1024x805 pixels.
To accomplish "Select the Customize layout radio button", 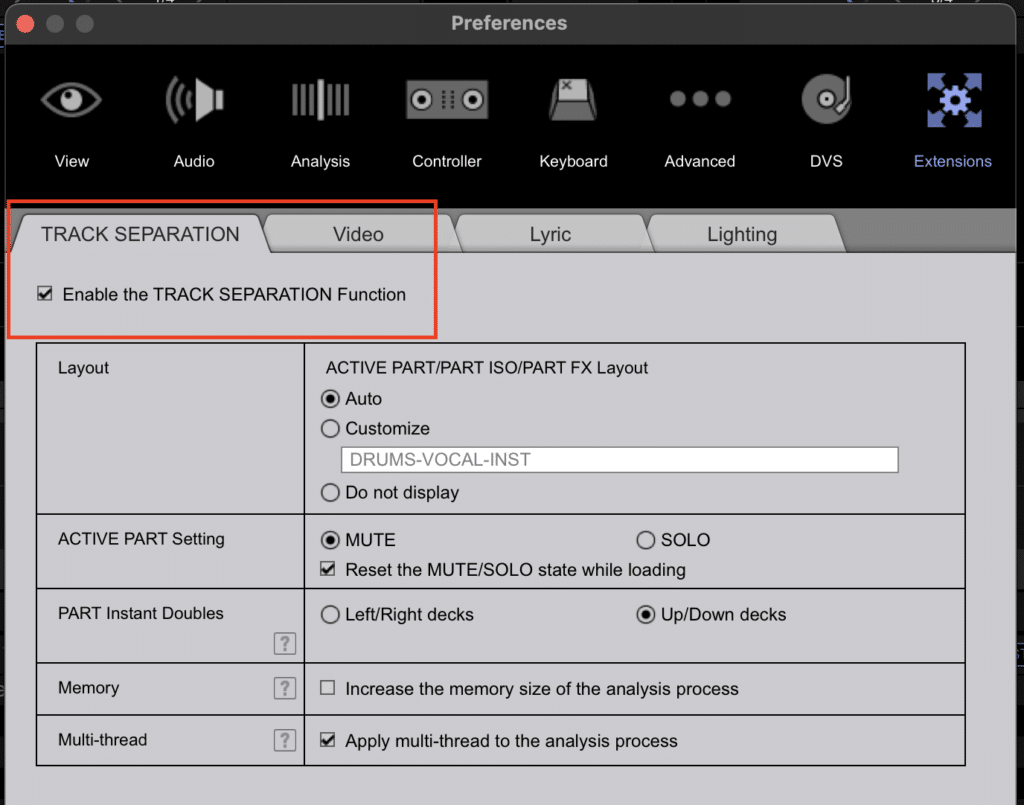I will 330,429.
